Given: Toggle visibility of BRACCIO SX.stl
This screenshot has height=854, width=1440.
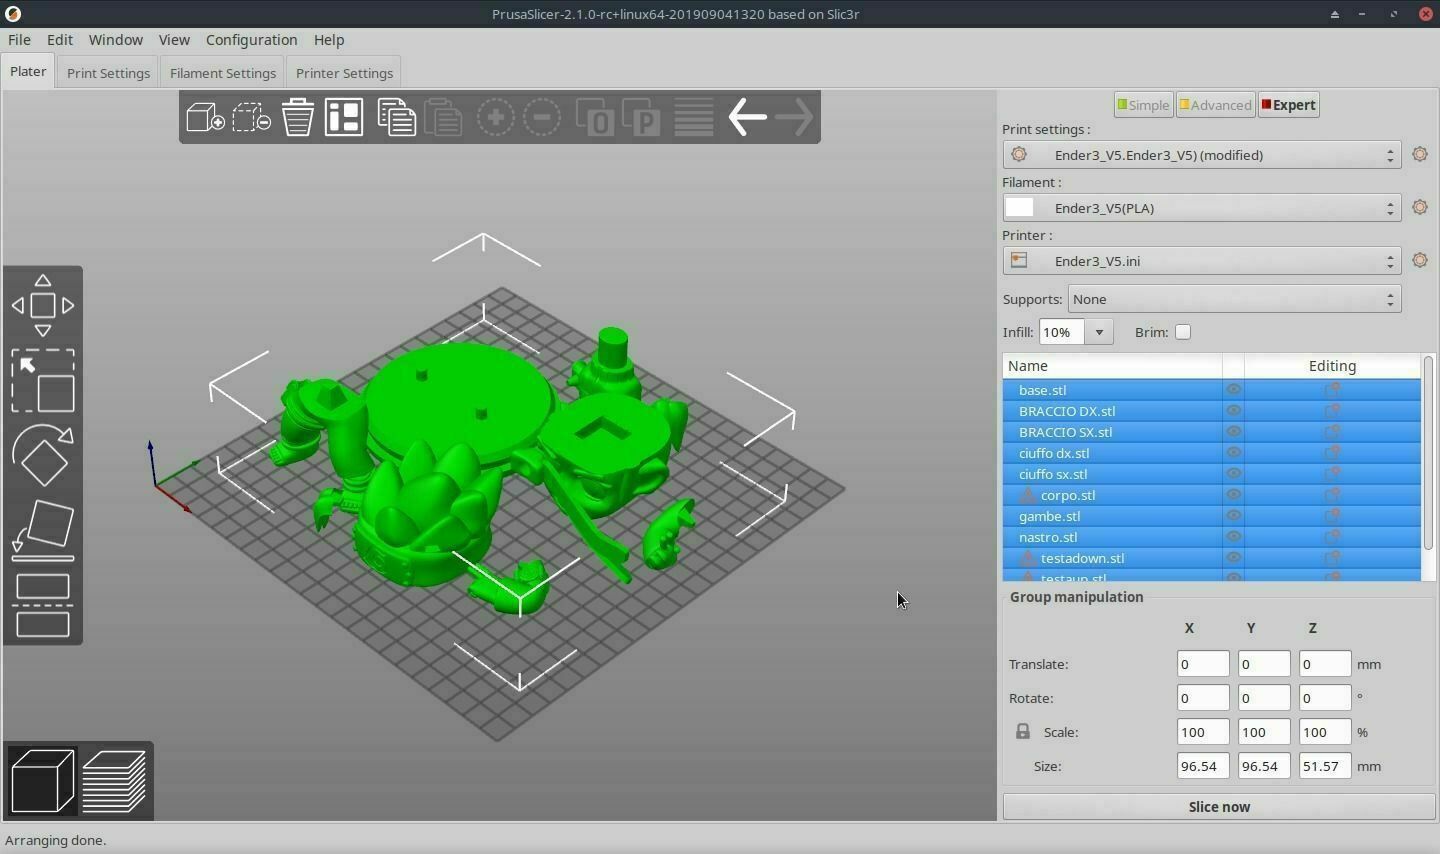Looking at the screenshot, I should point(1234,432).
